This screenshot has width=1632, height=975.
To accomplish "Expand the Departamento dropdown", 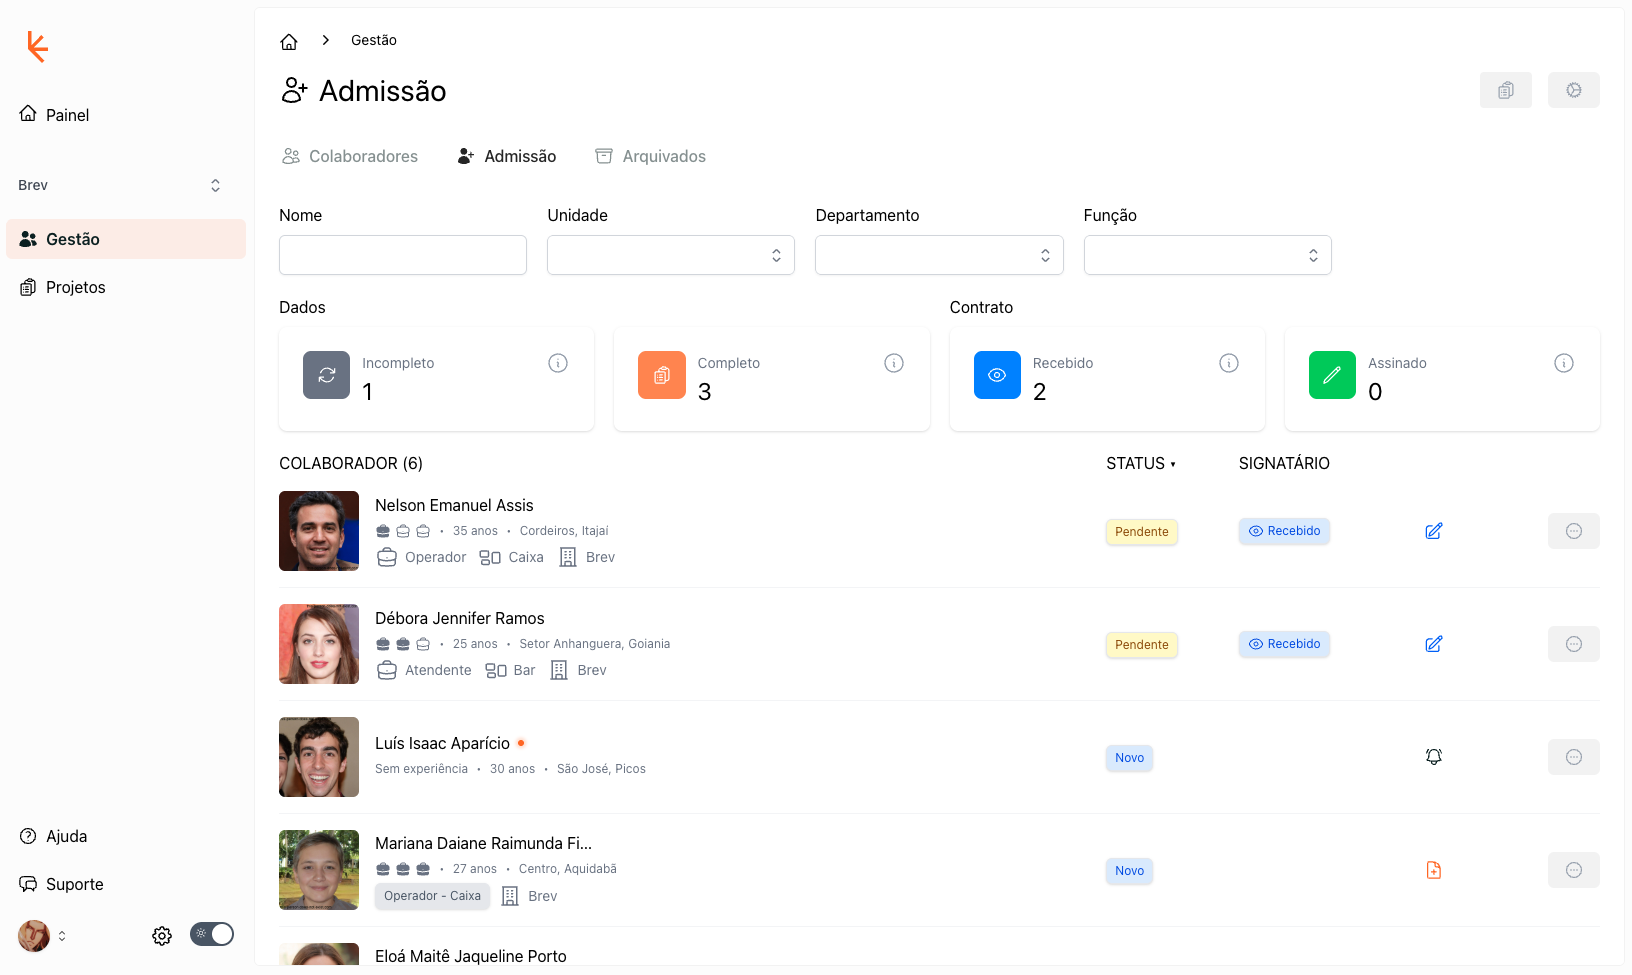I will [938, 255].
